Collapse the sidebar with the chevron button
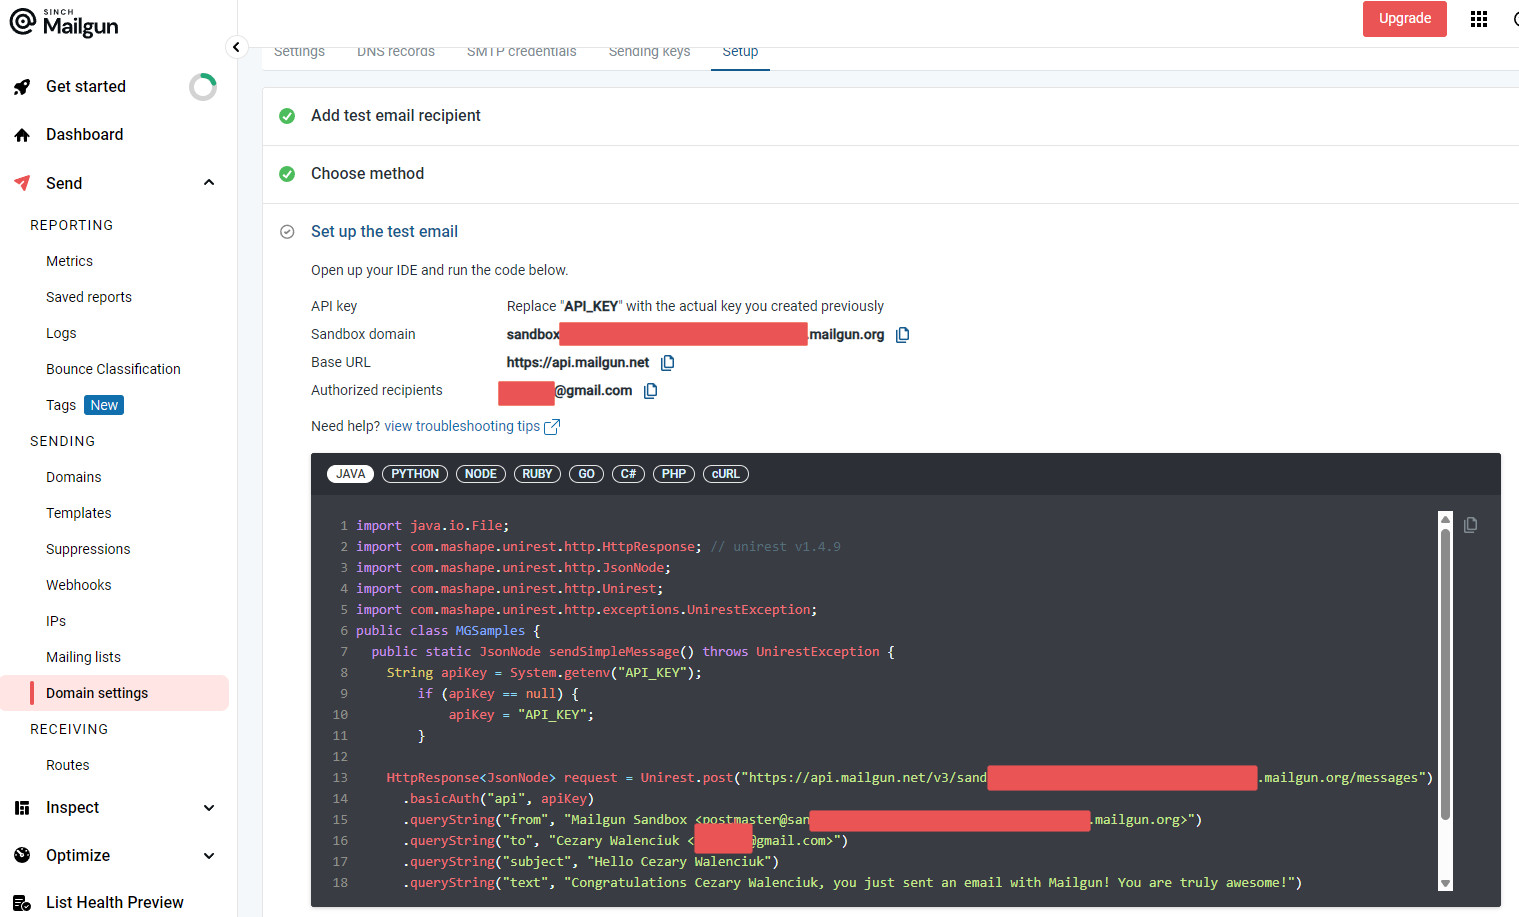Viewport: 1519px width, 917px height. point(236,47)
